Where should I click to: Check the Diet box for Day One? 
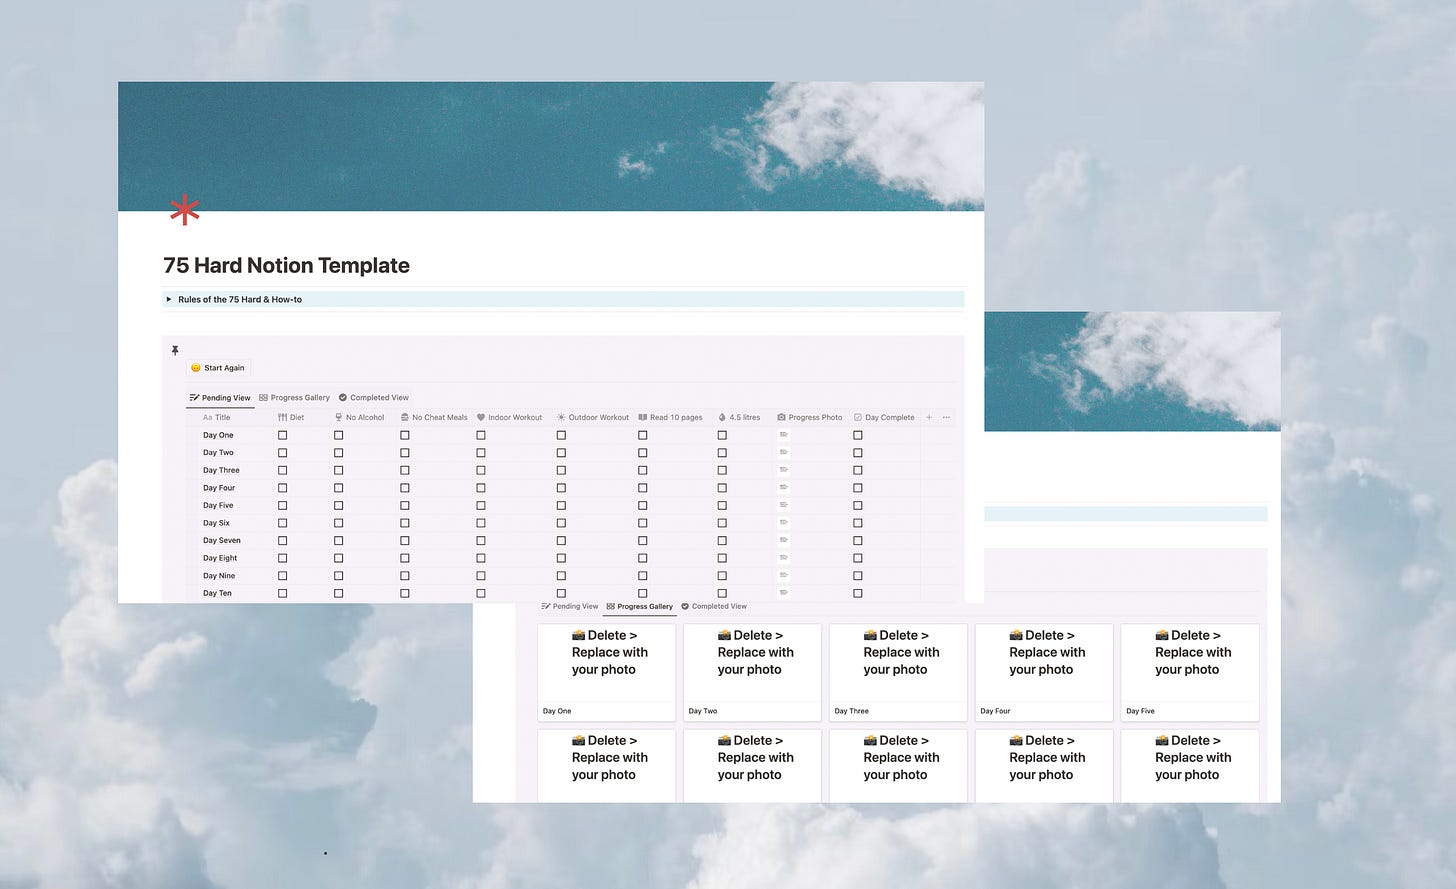[x=283, y=435]
